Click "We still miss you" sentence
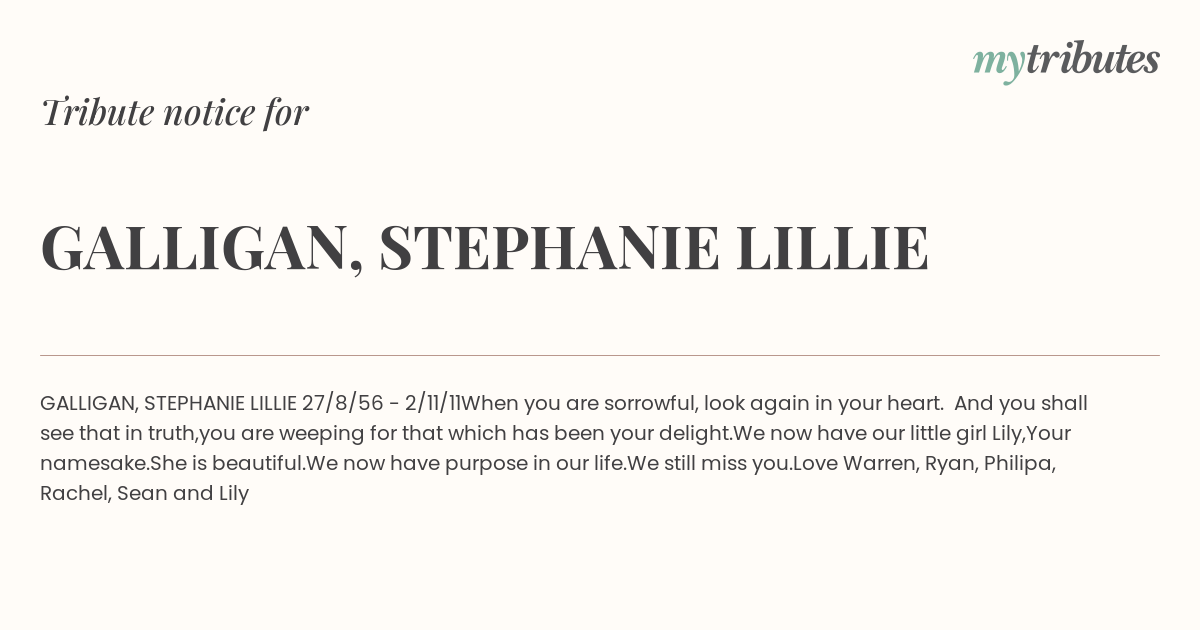The width and height of the screenshot is (1200, 630). tap(709, 464)
